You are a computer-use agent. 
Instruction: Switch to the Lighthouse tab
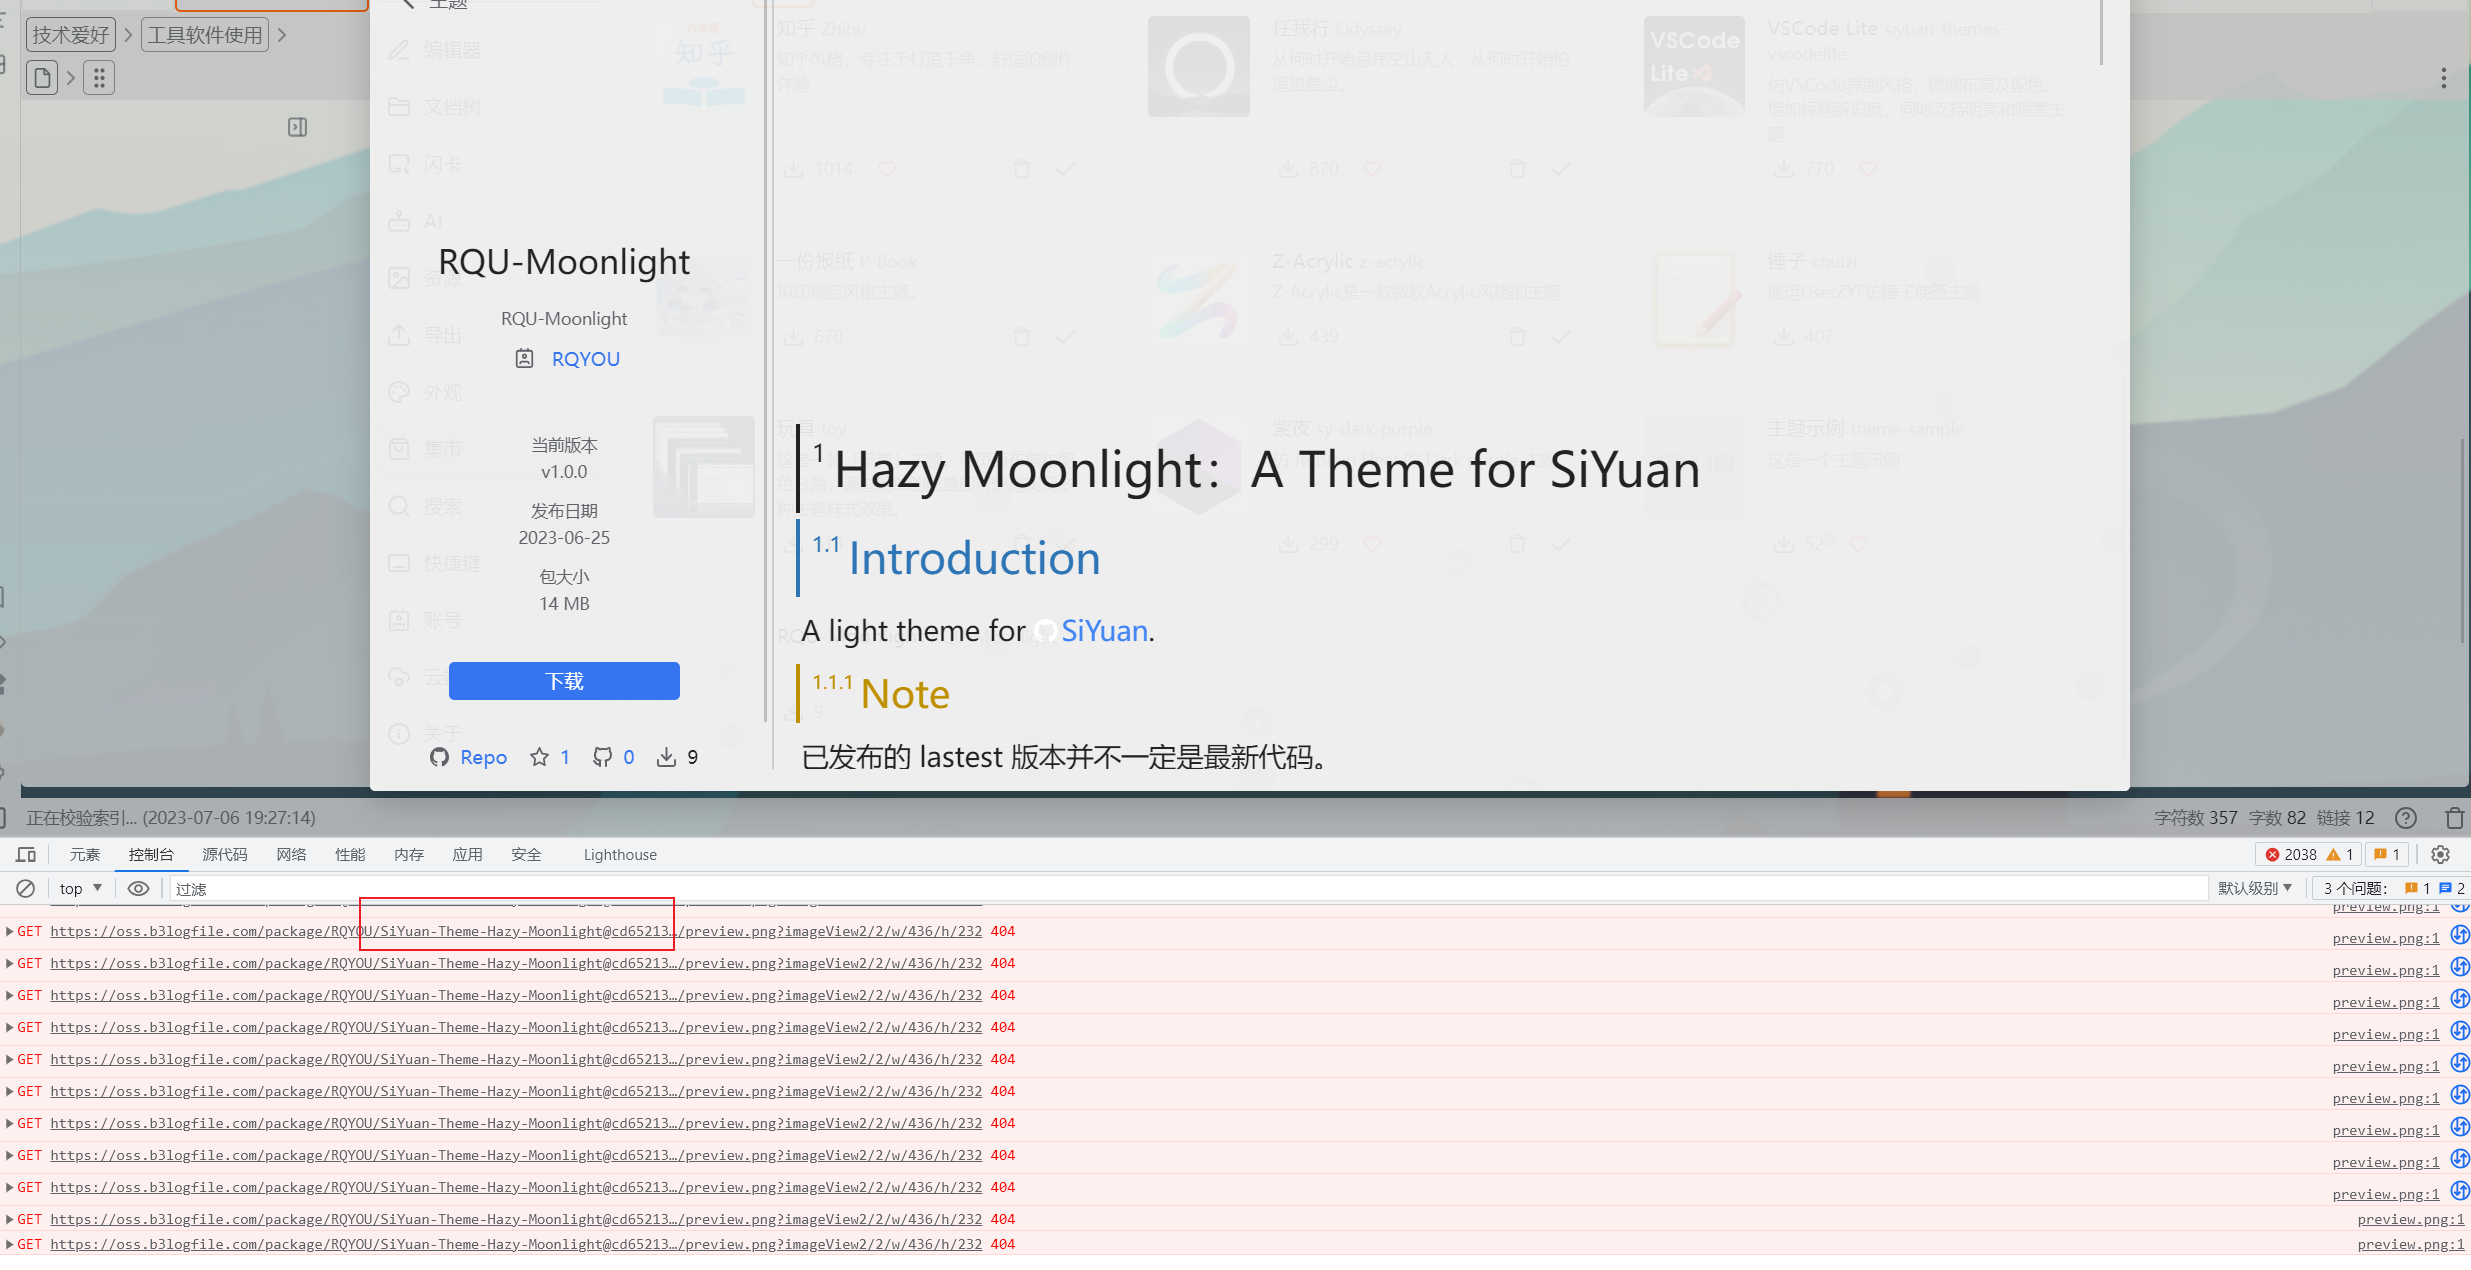coord(619,854)
